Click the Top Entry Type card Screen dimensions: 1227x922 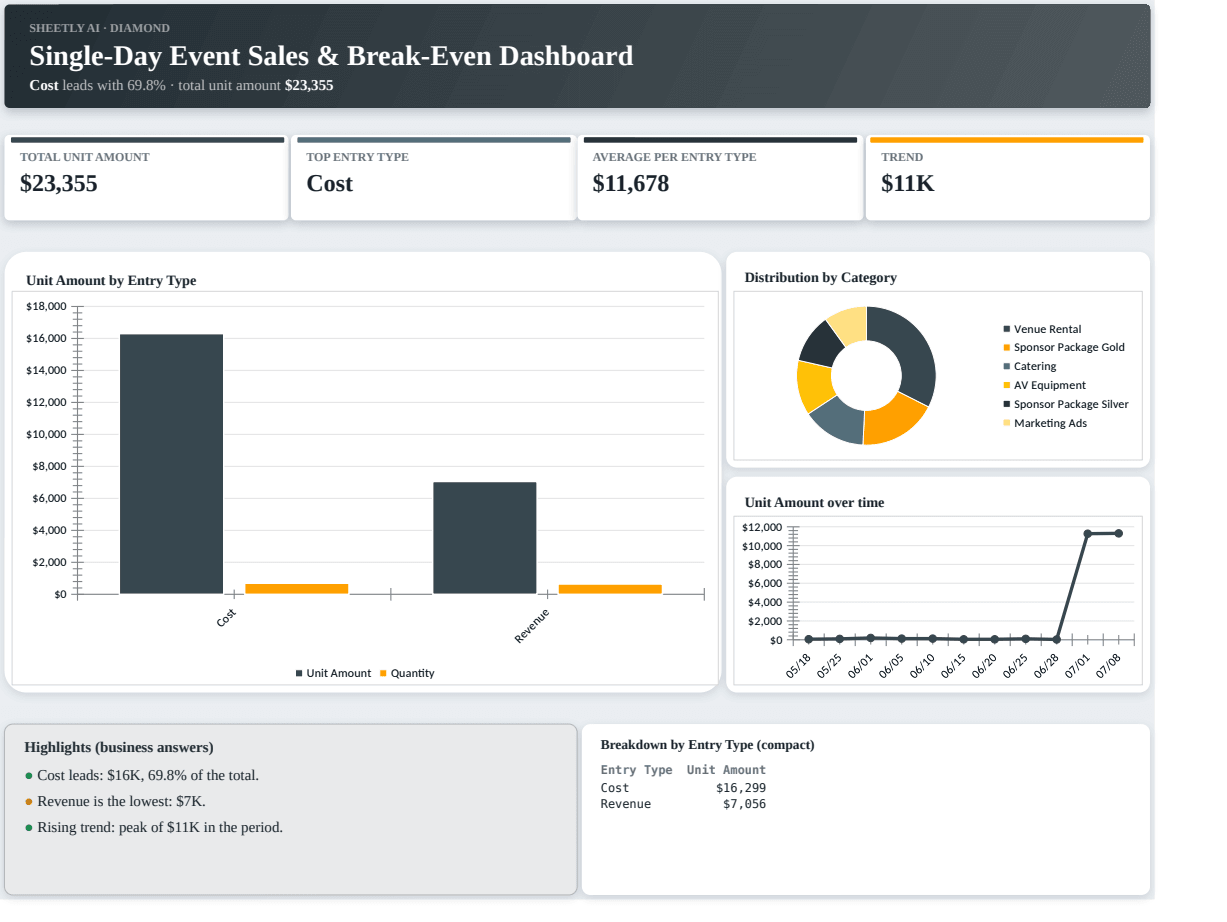click(433, 178)
